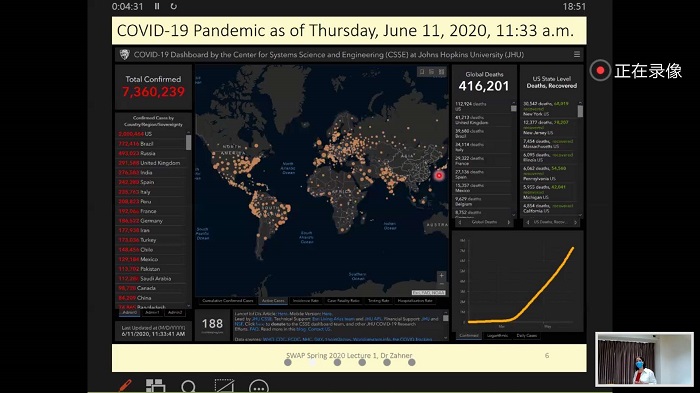Open the see all slides grid view
The height and width of the screenshot is (393, 700).
coord(155,385)
